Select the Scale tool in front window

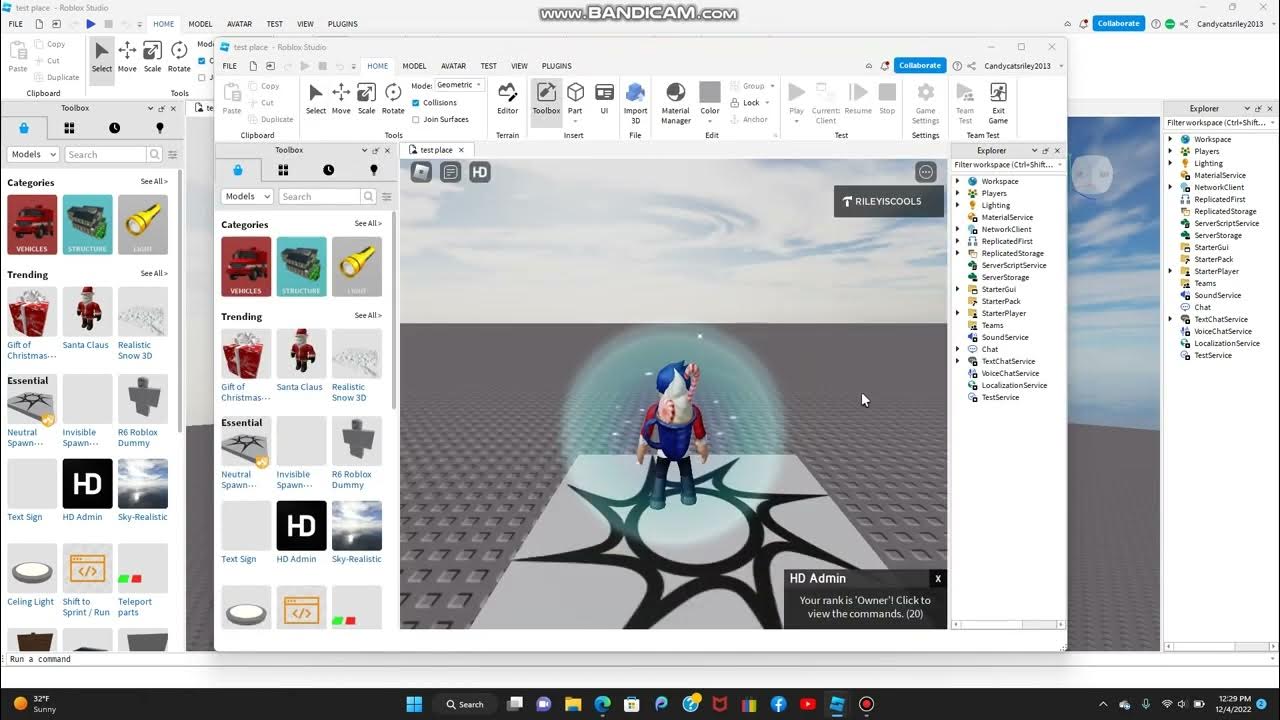pos(366,98)
